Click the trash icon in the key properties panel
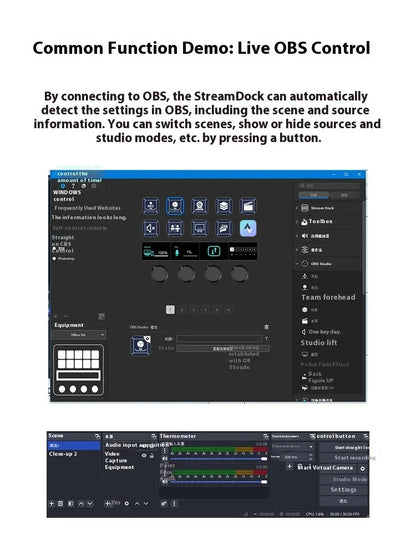The width and height of the screenshot is (416, 555). click(266, 327)
